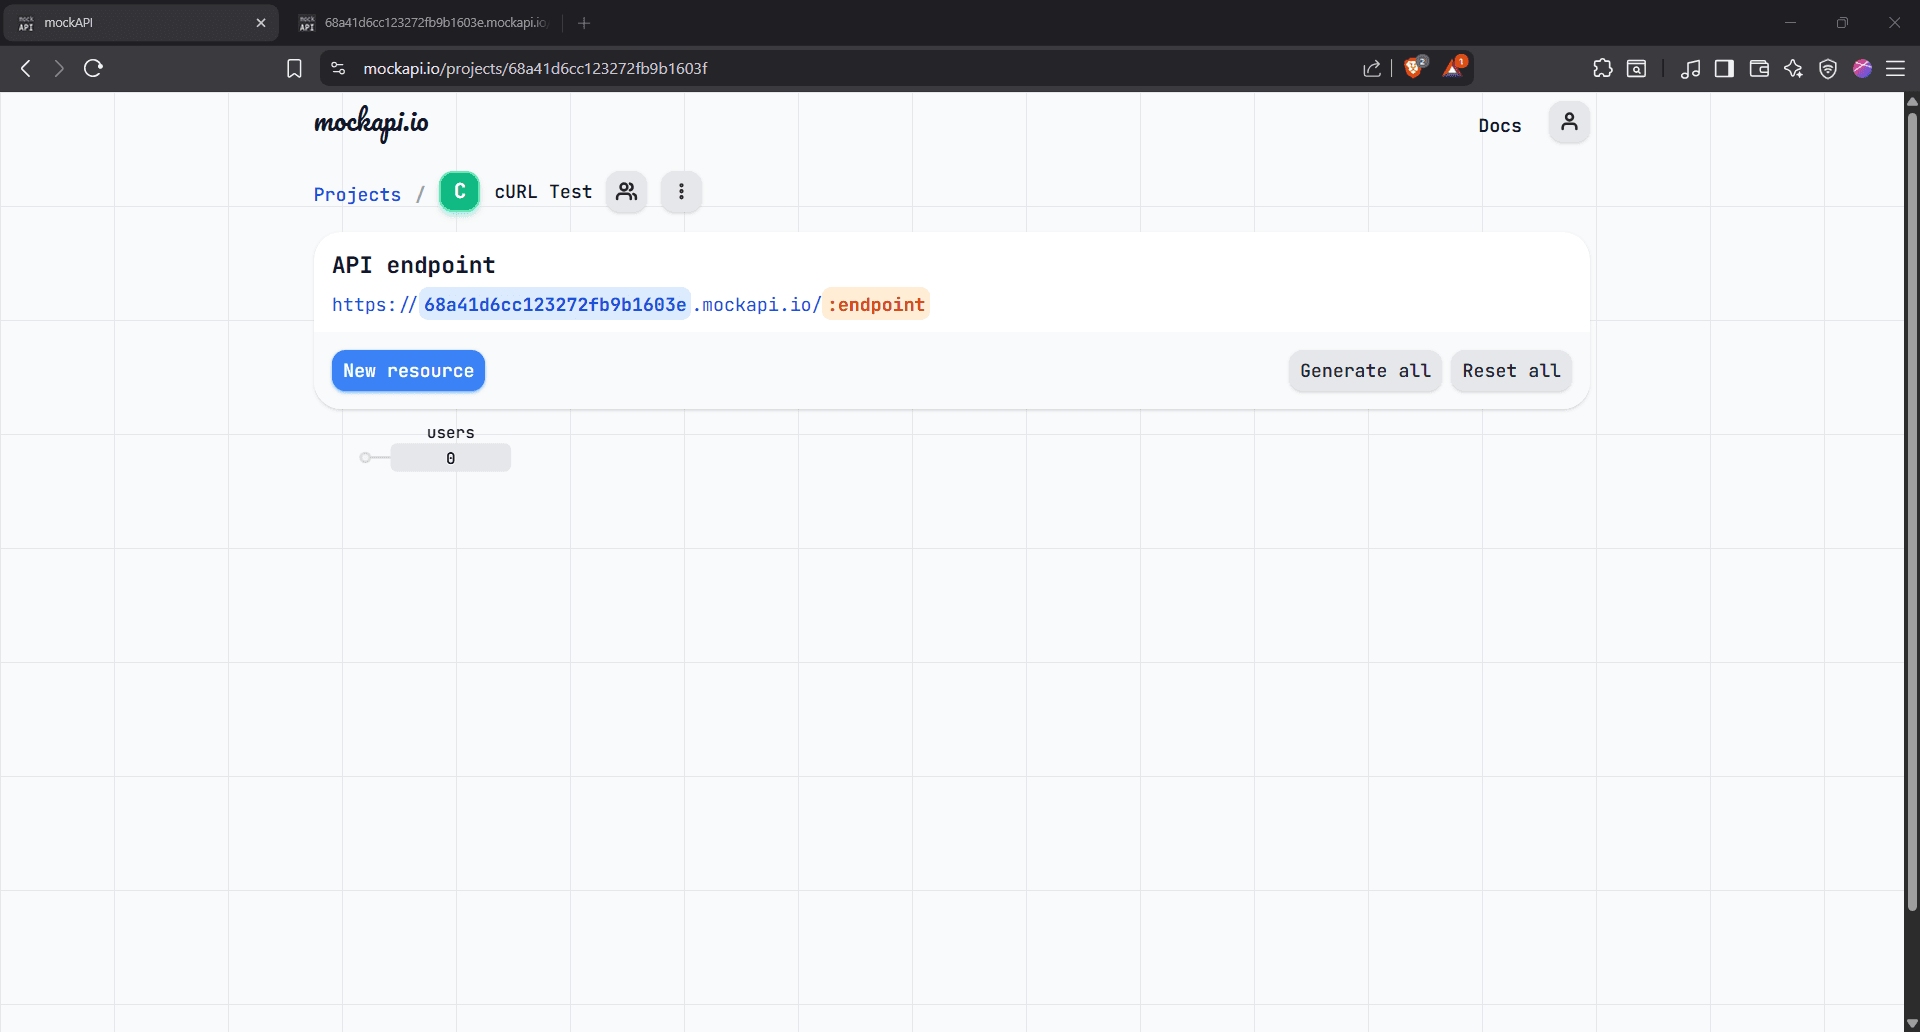Switch to the 68a41d6cc123272fb9b1603e.mockapi.io tab

(x=426, y=22)
